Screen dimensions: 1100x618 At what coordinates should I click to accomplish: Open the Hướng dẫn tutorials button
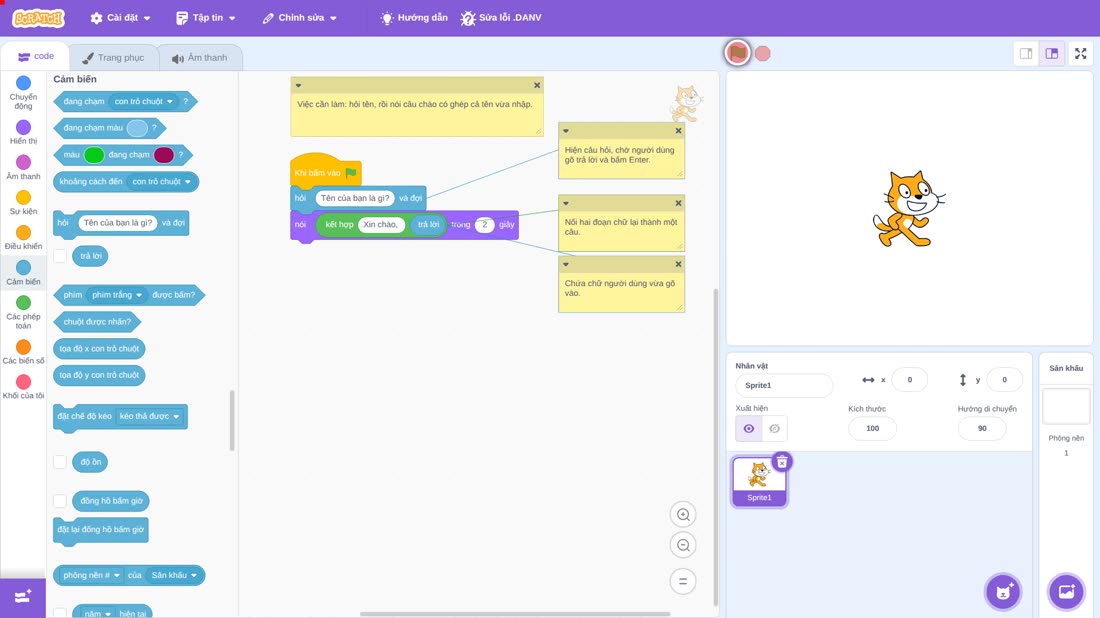point(414,18)
